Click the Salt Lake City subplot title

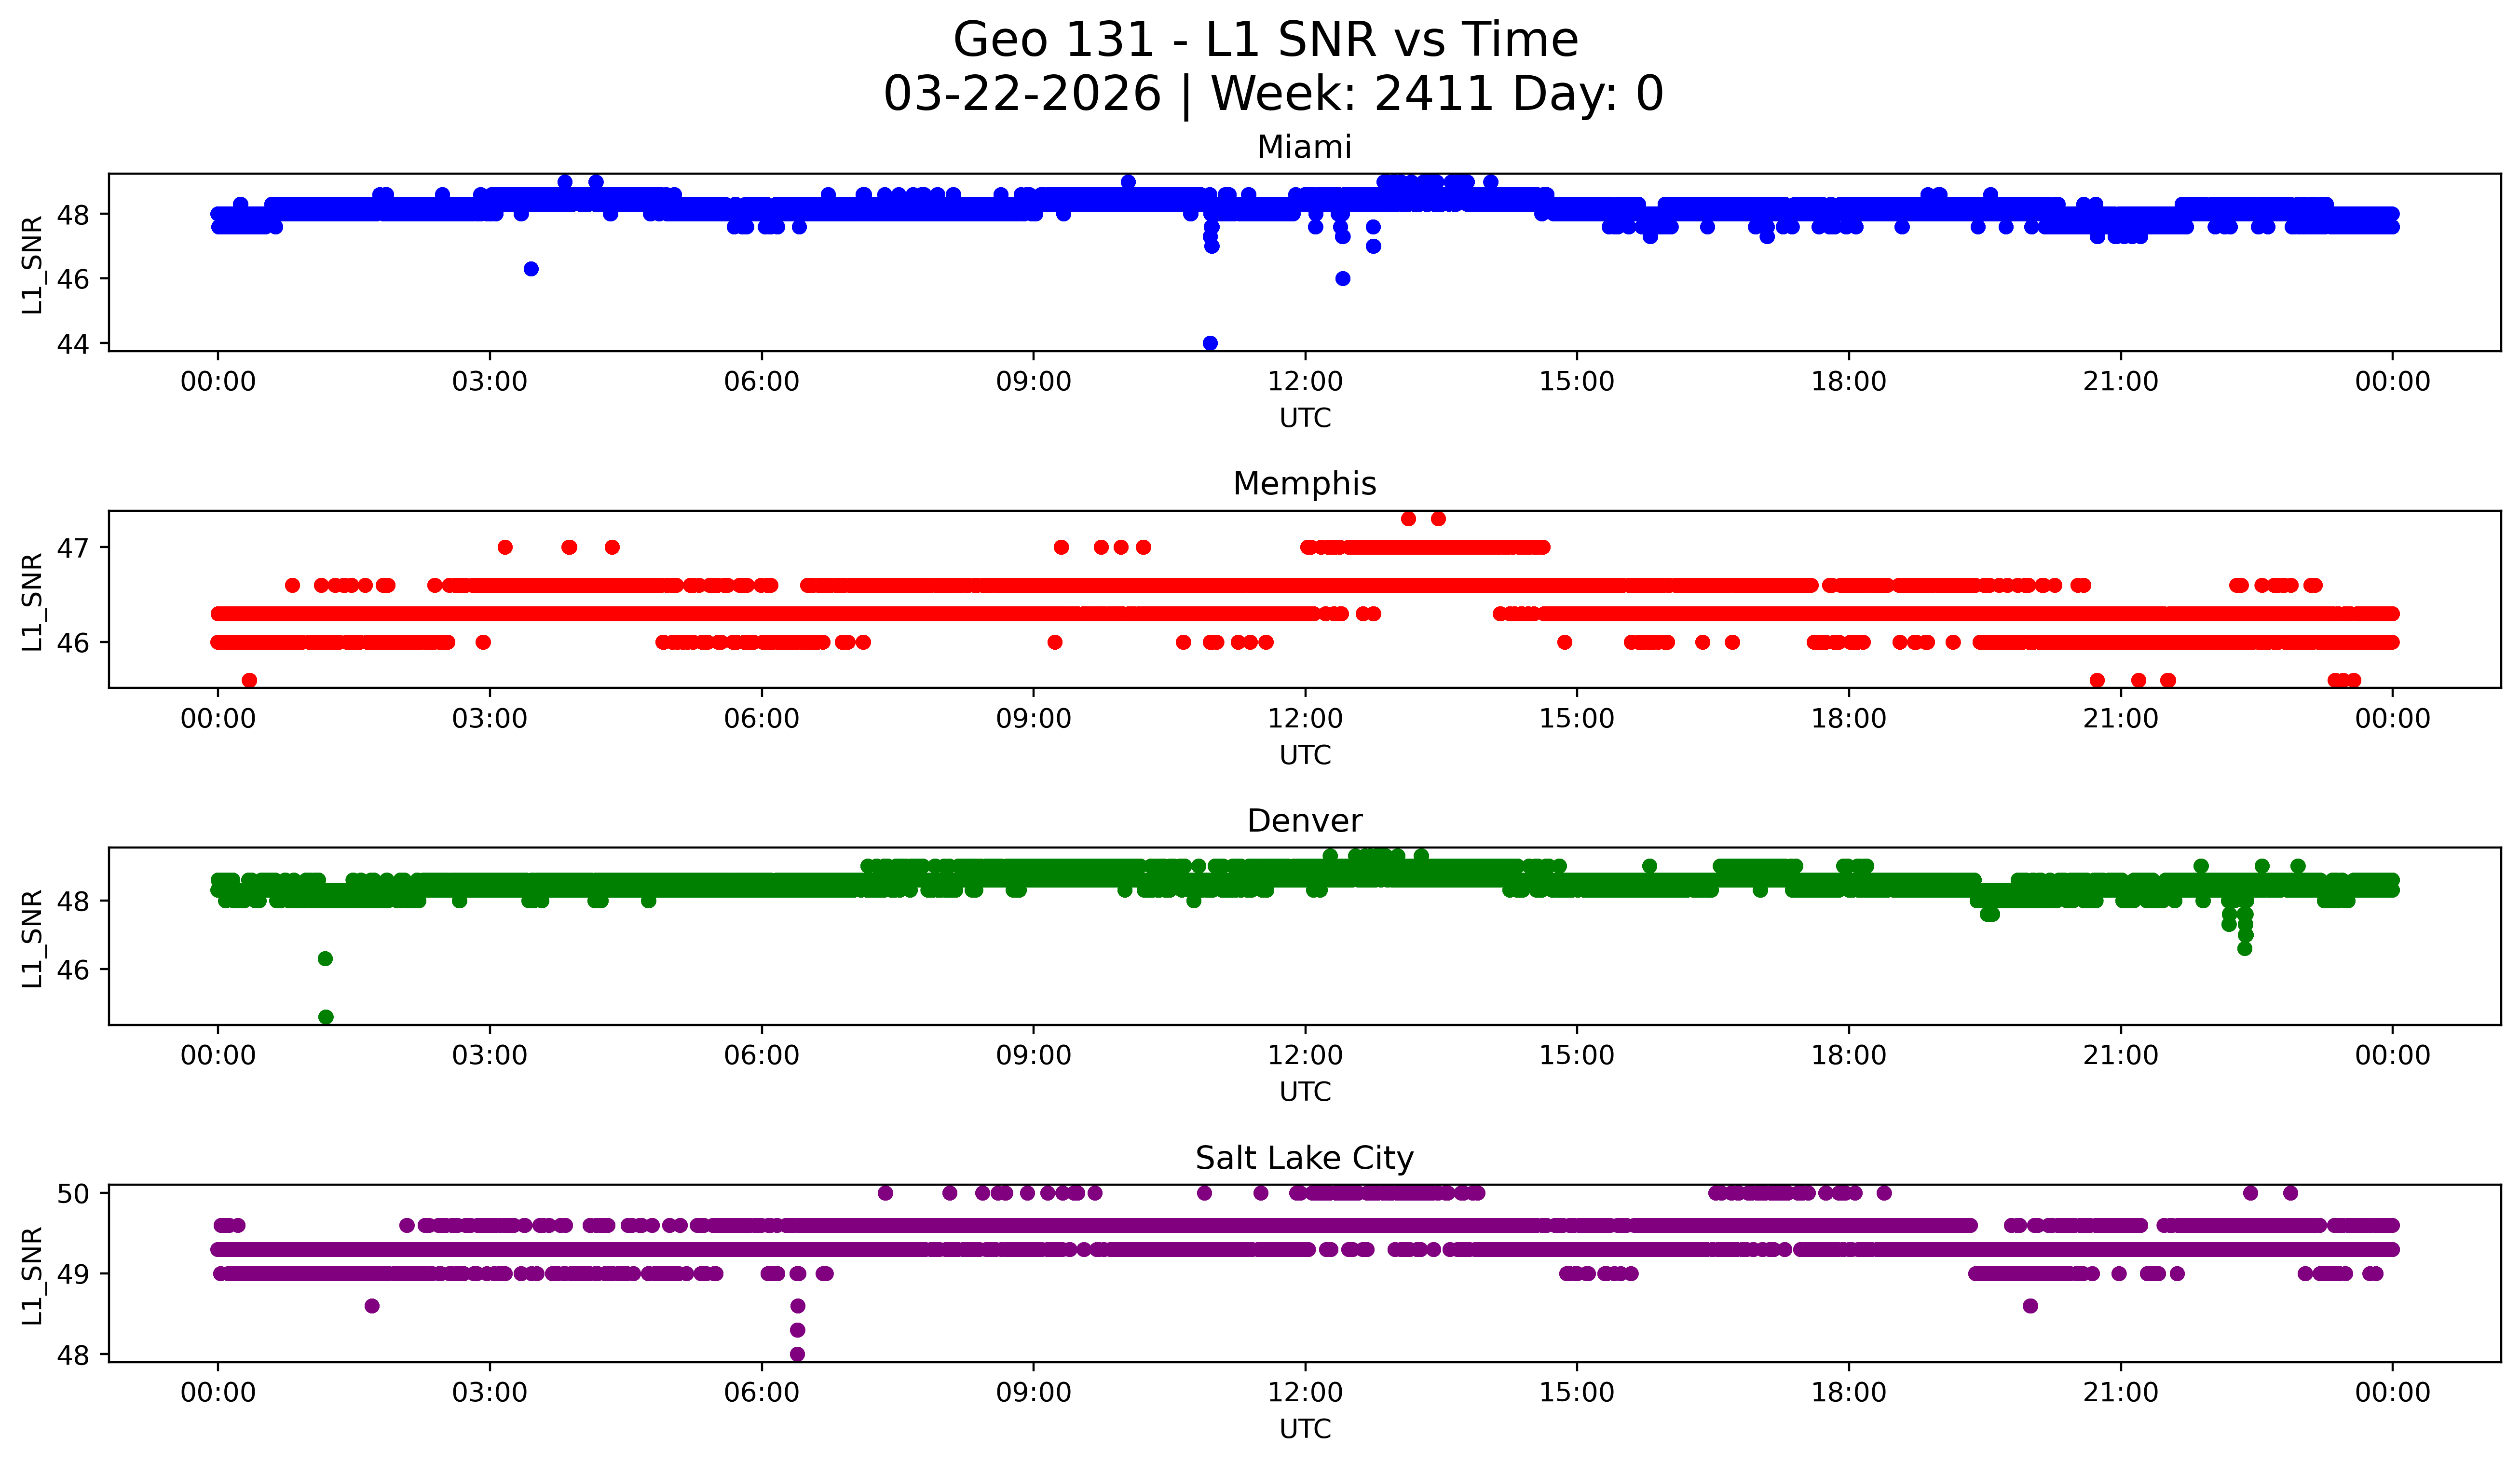[x=1304, y=1158]
